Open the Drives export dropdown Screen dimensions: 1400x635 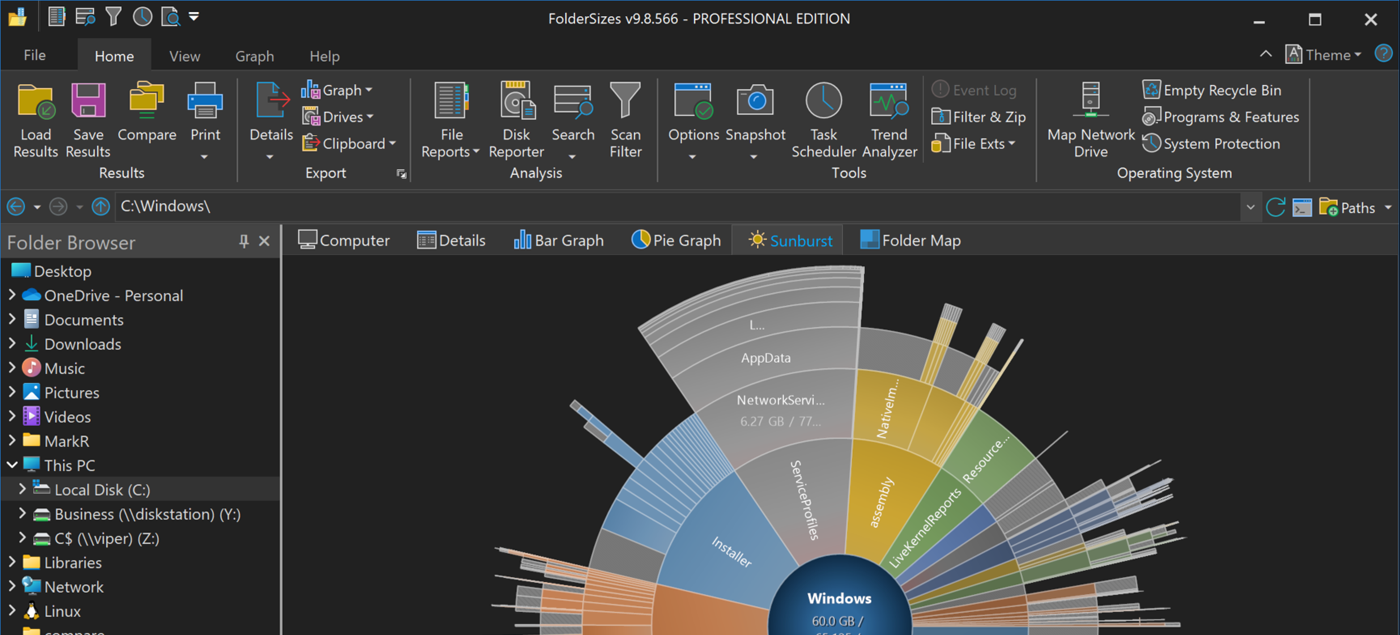click(338, 117)
